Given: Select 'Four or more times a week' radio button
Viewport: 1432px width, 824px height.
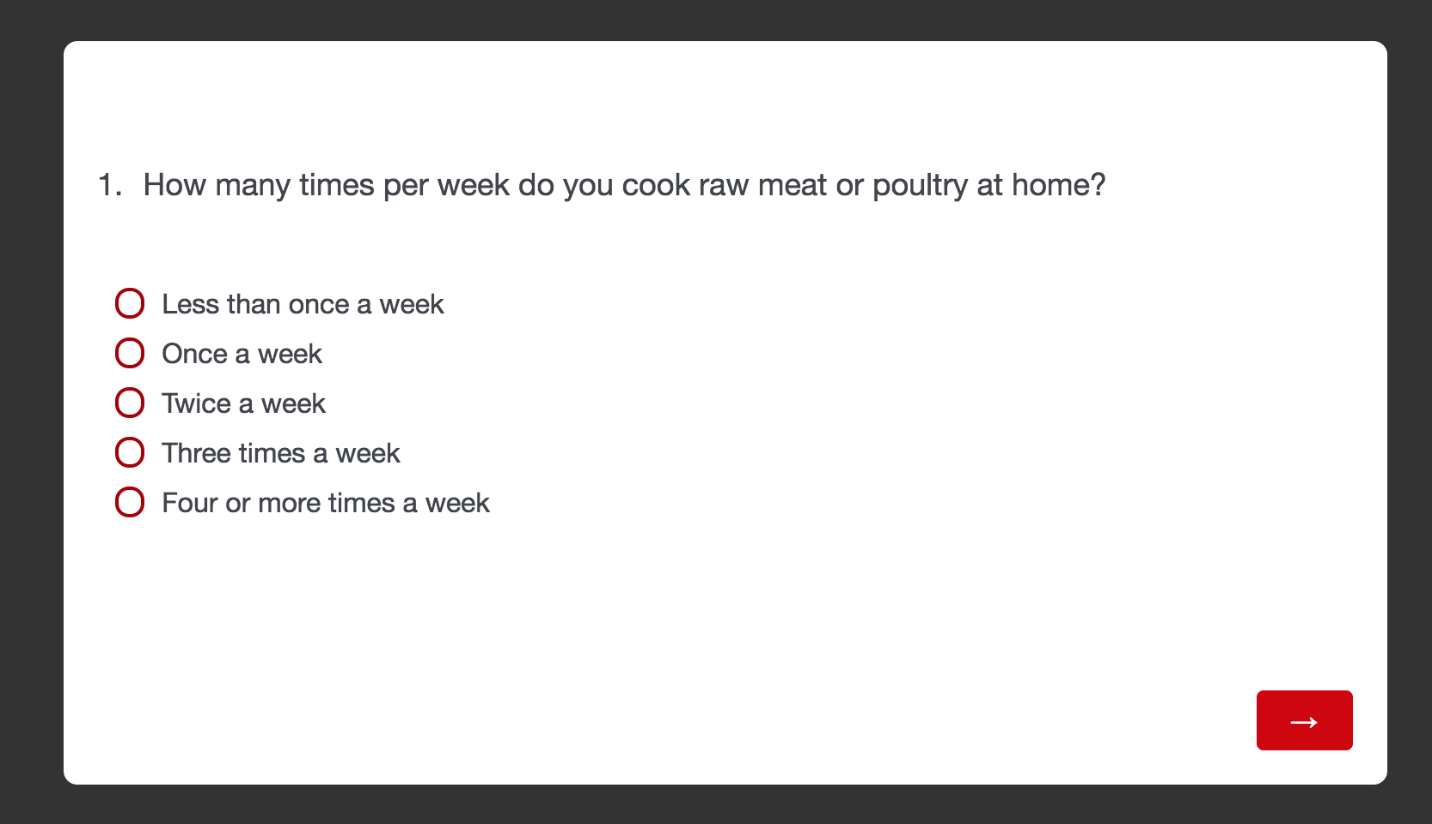Looking at the screenshot, I should point(130,502).
